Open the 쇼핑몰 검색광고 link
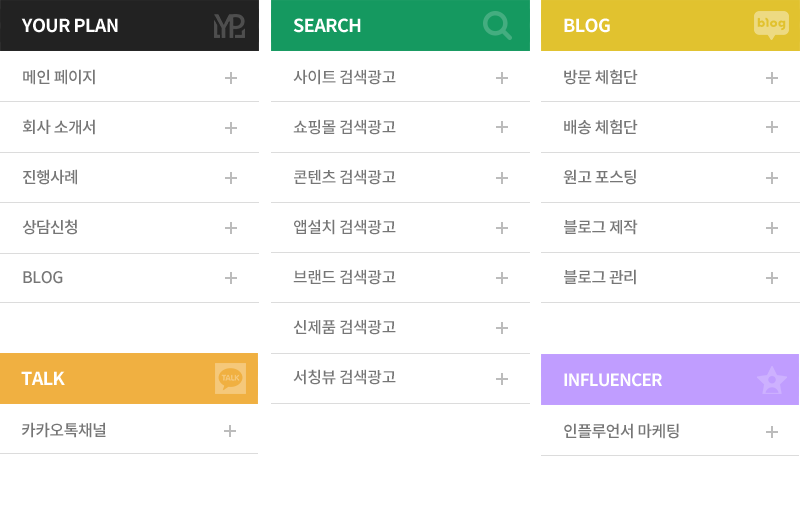 pyautogui.click(x=401, y=127)
